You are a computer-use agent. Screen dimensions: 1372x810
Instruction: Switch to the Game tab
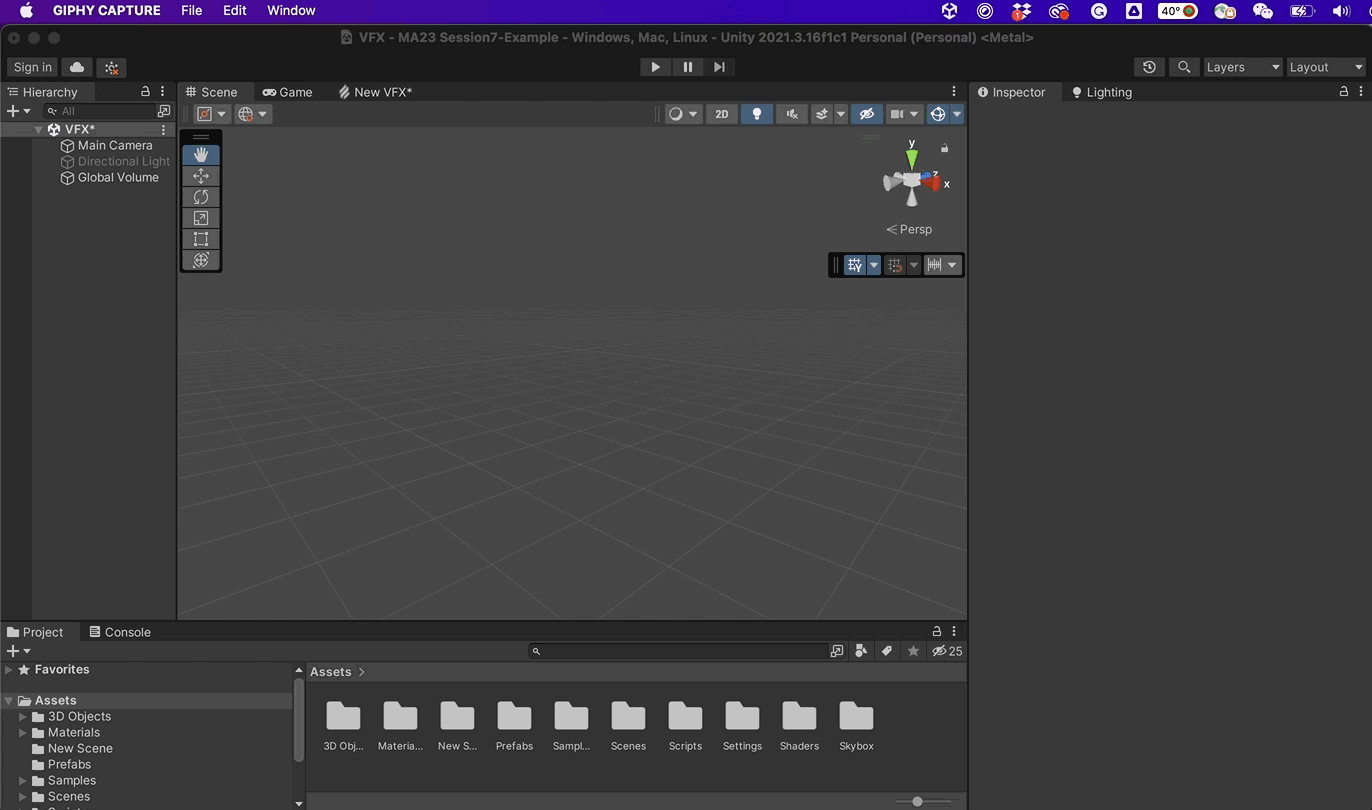[287, 92]
